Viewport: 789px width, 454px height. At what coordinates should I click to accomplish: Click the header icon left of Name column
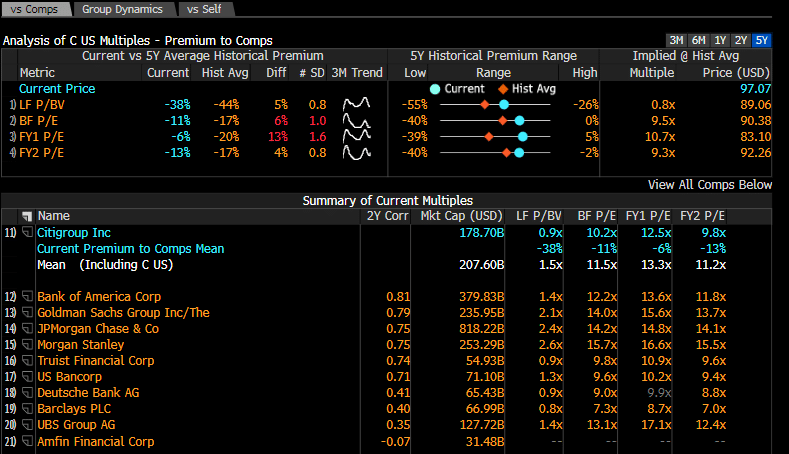pos(27,216)
